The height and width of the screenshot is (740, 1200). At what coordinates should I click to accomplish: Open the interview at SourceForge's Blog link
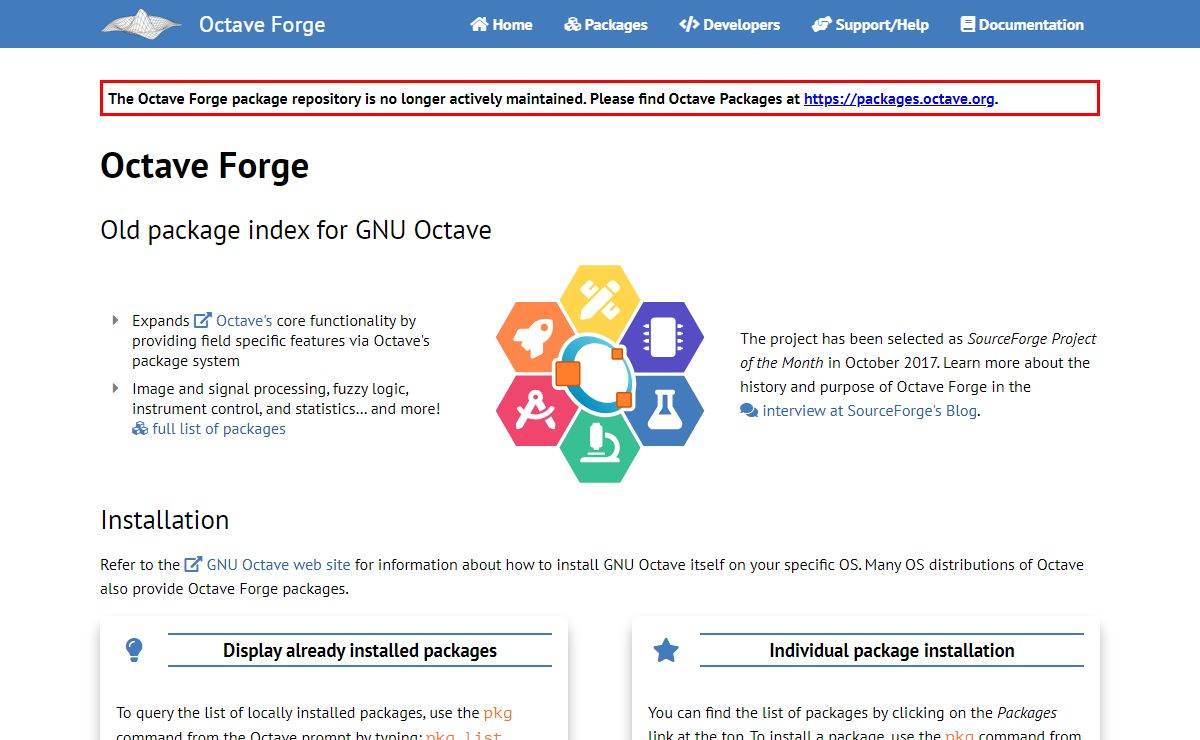coord(870,411)
